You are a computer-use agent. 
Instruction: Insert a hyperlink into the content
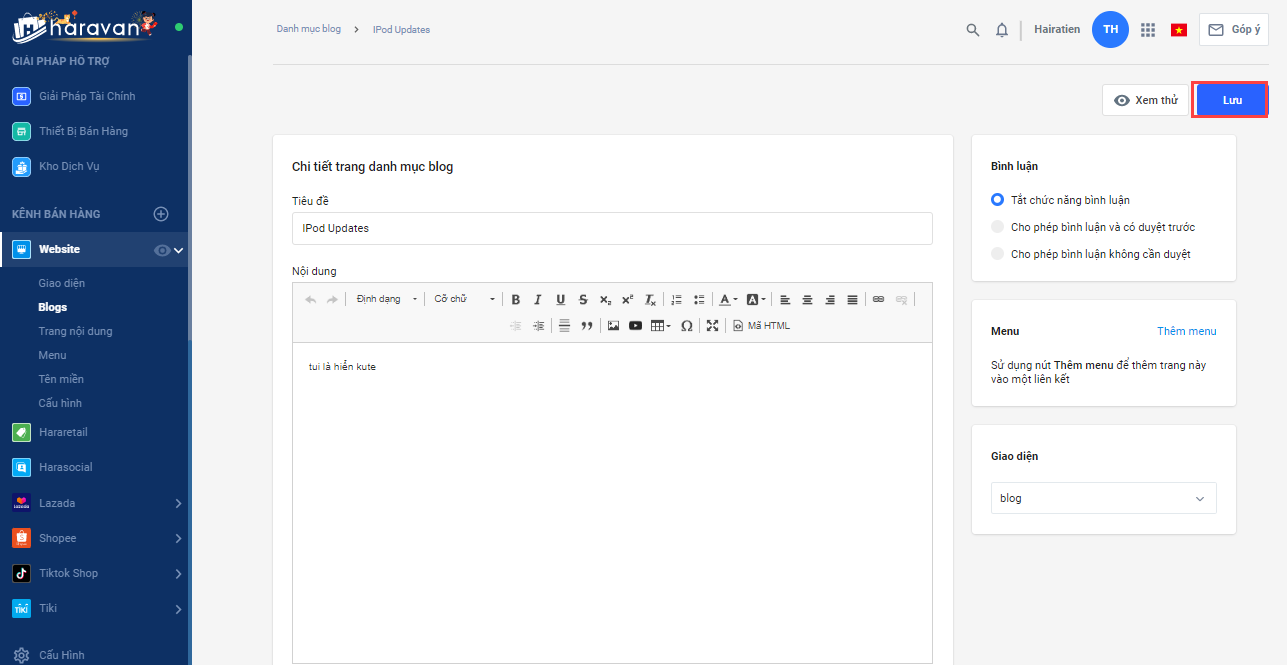(878, 299)
